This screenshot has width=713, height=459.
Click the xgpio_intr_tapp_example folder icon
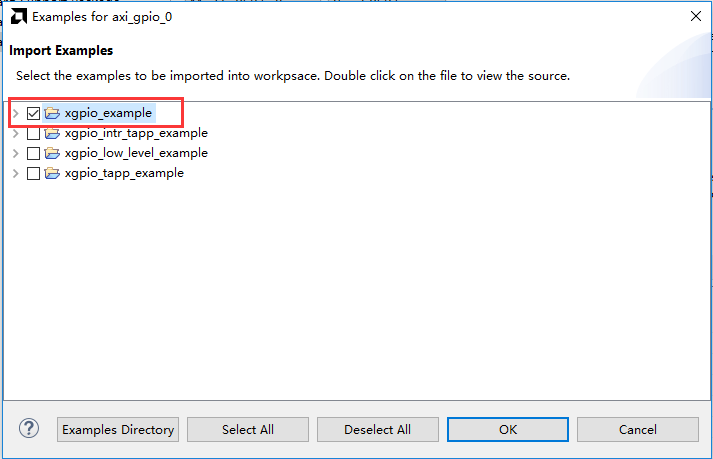click(52, 133)
